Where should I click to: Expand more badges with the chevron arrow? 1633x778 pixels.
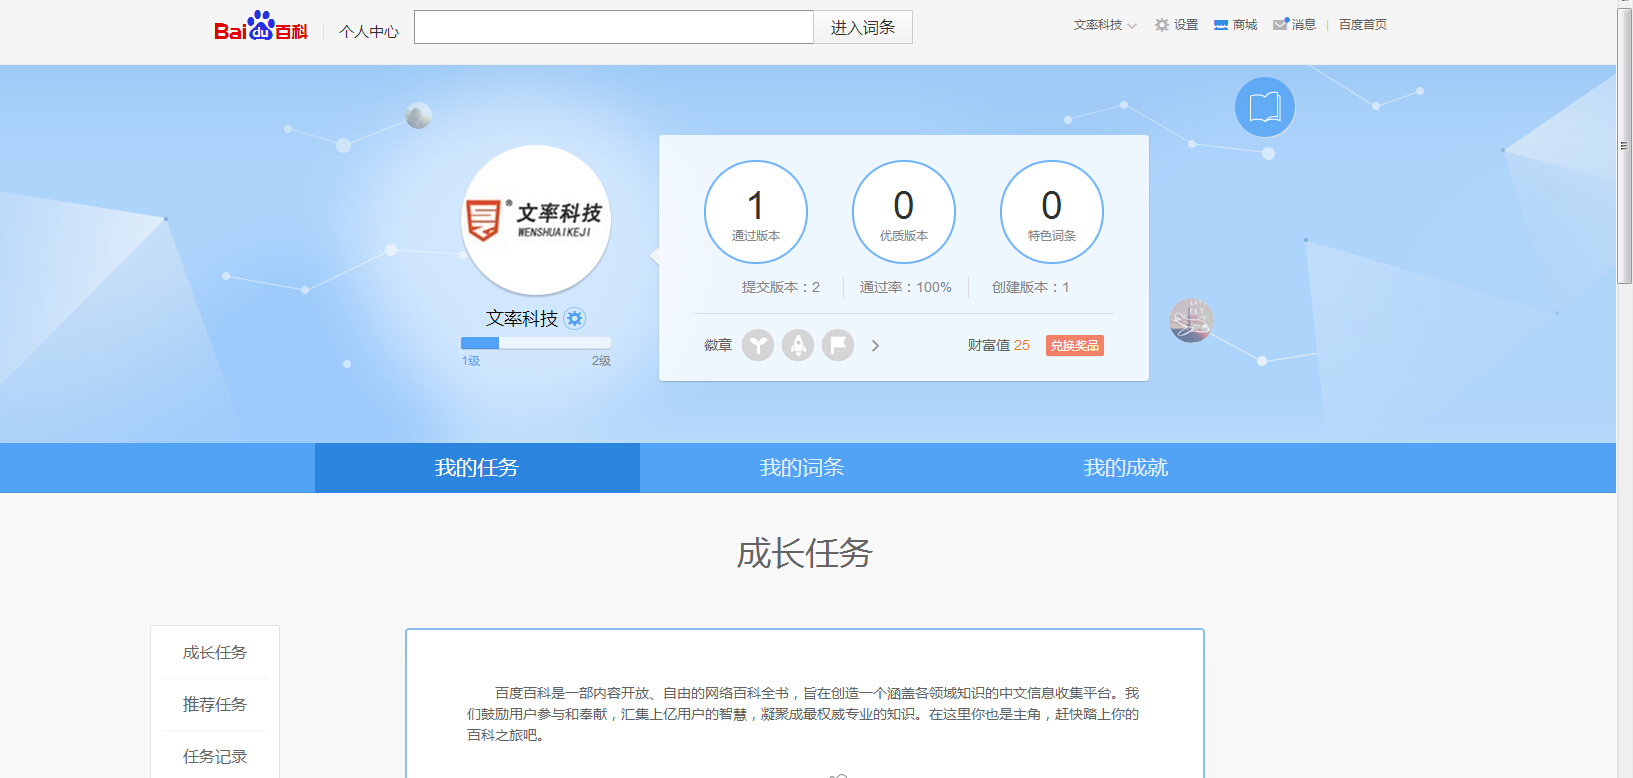[876, 346]
